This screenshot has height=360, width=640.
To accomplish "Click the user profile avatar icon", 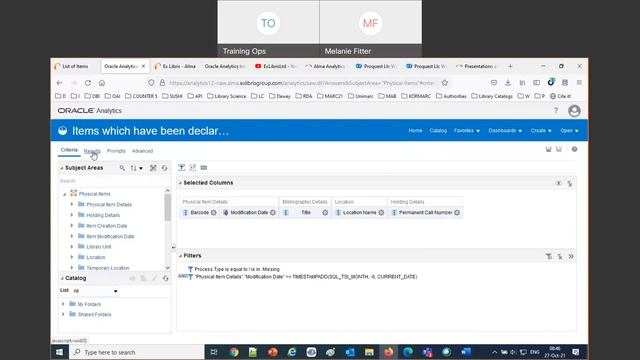I will 574,111.
